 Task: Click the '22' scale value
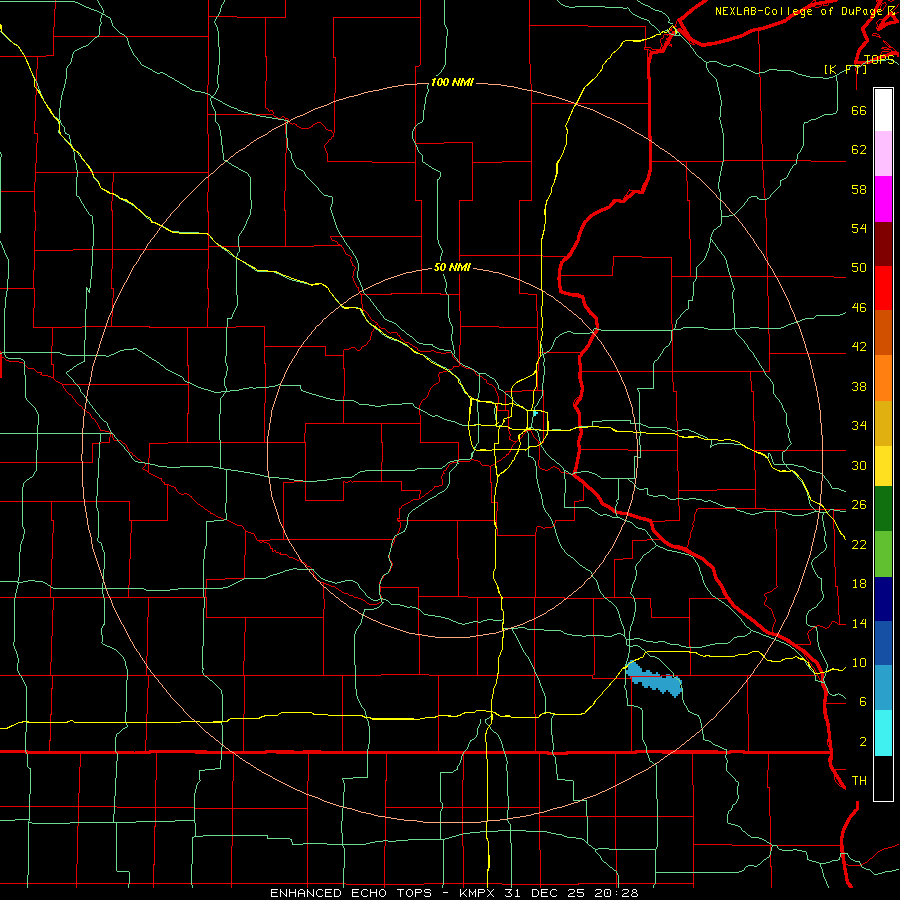859,545
